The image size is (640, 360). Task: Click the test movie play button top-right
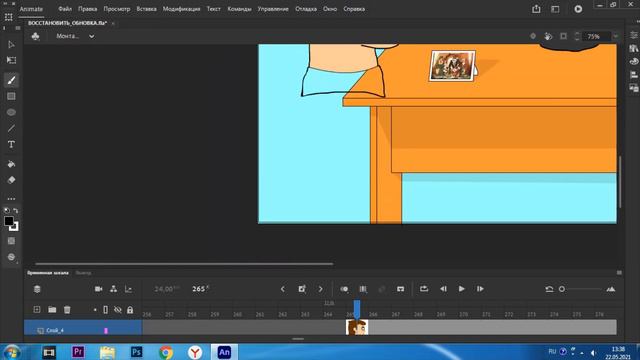pos(578,9)
